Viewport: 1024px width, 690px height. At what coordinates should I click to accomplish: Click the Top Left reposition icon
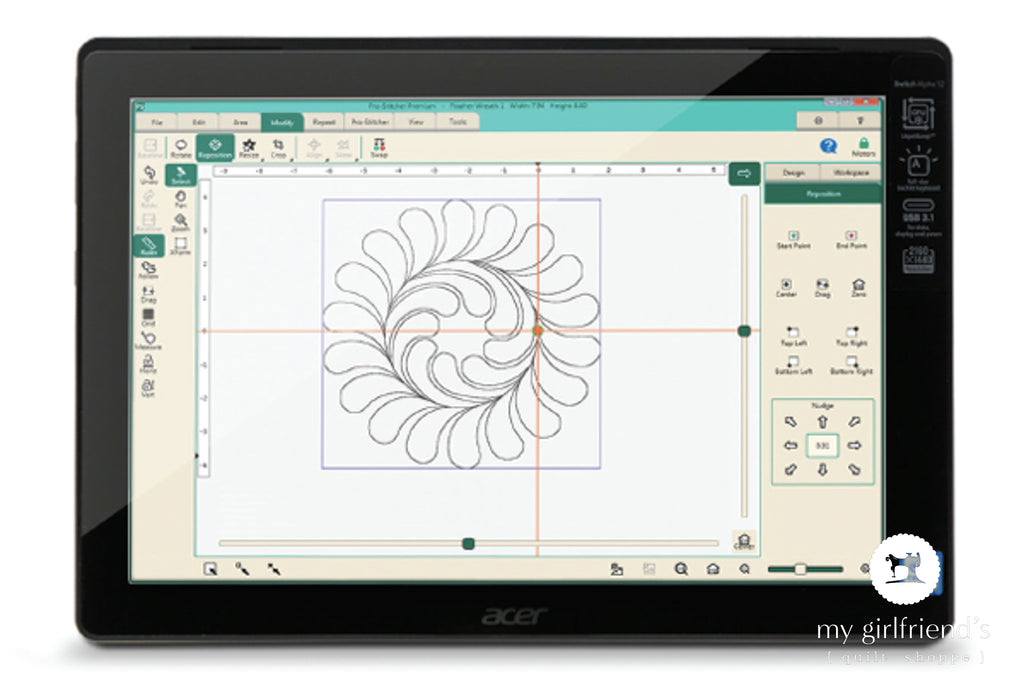[x=793, y=335]
